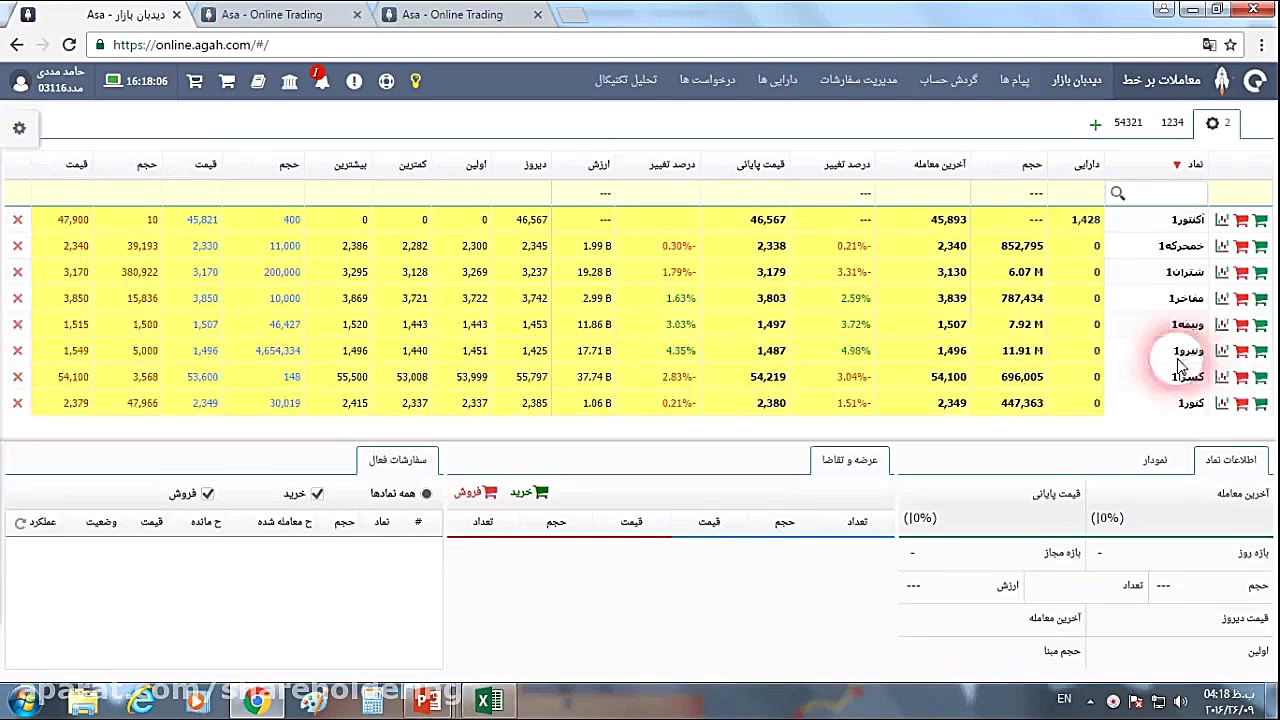Click the bank building icon
The image size is (1280, 720).
[290, 81]
